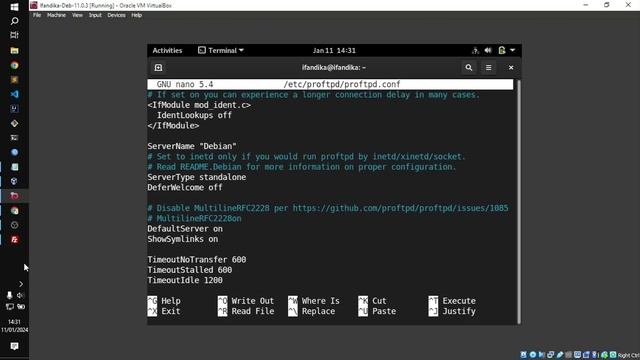The width and height of the screenshot is (640, 360).
Task: Open the VirtualBox Help menu
Action: (x=136, y=15)
